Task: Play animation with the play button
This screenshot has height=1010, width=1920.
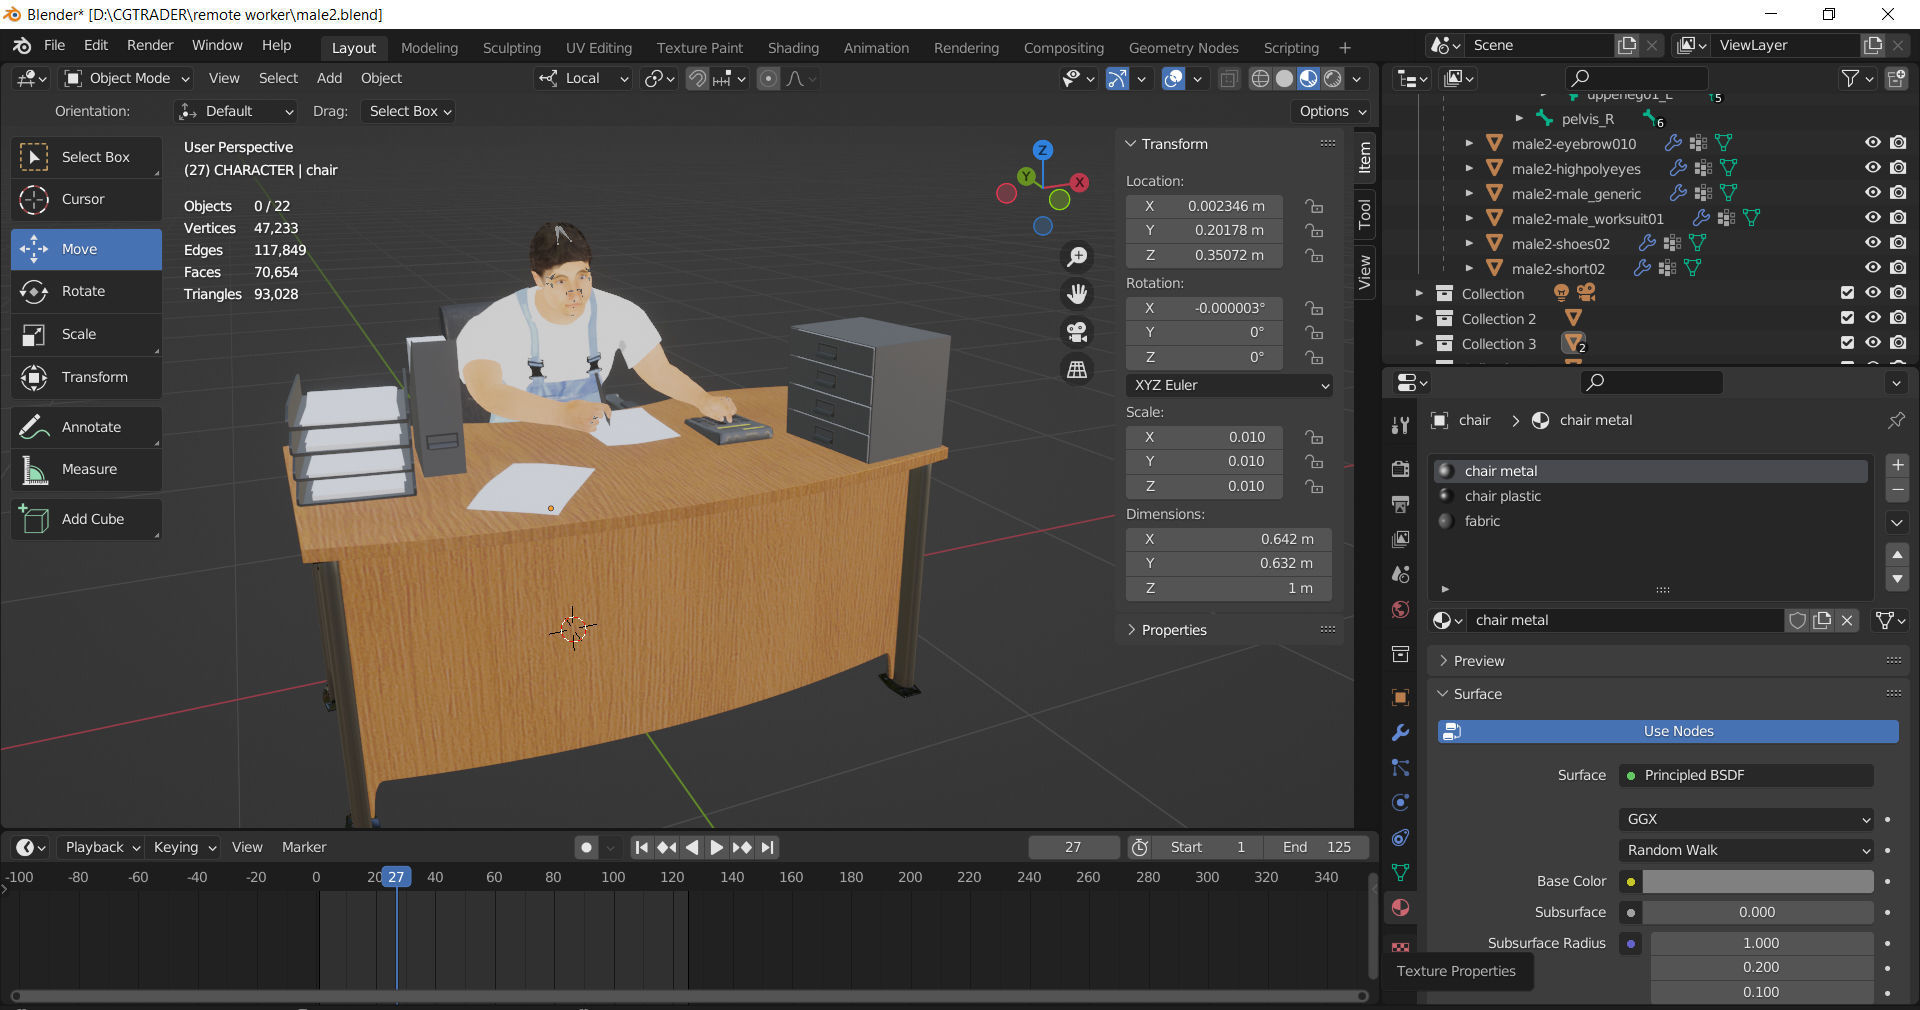Action: tap(716, 847)
